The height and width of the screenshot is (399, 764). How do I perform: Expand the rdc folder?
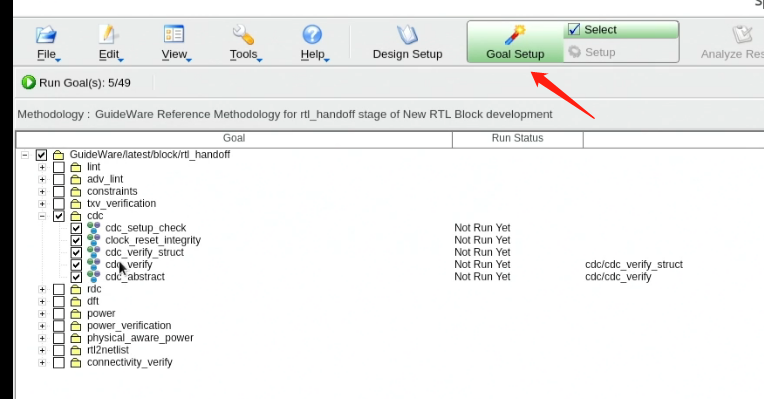click(x=42, y=289)
